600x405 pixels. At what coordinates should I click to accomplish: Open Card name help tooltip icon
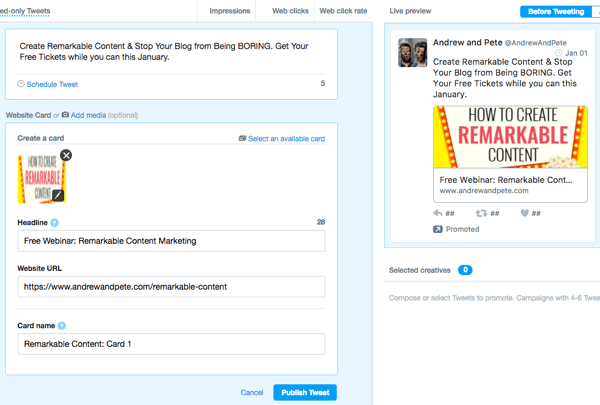(x=62, y=326)
